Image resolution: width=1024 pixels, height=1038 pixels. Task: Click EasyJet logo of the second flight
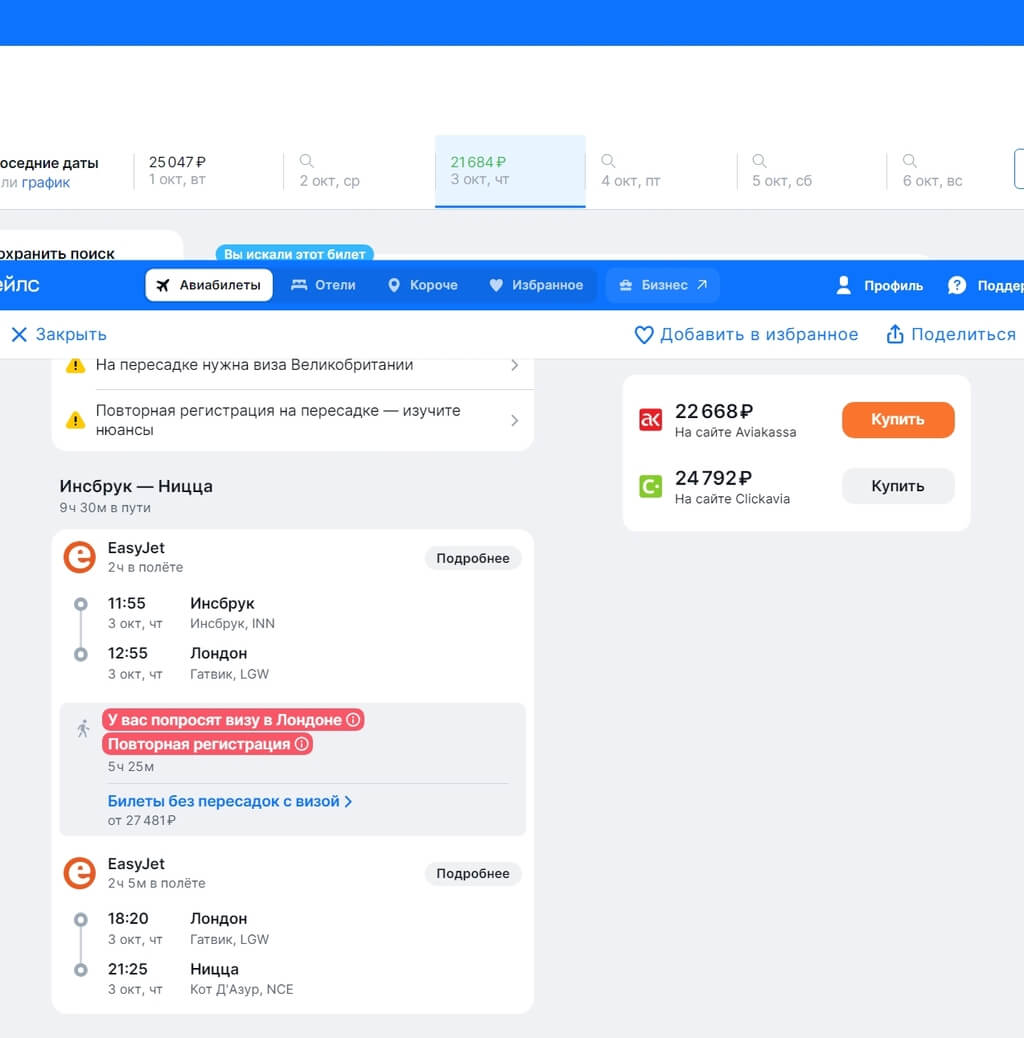point(79,873)
